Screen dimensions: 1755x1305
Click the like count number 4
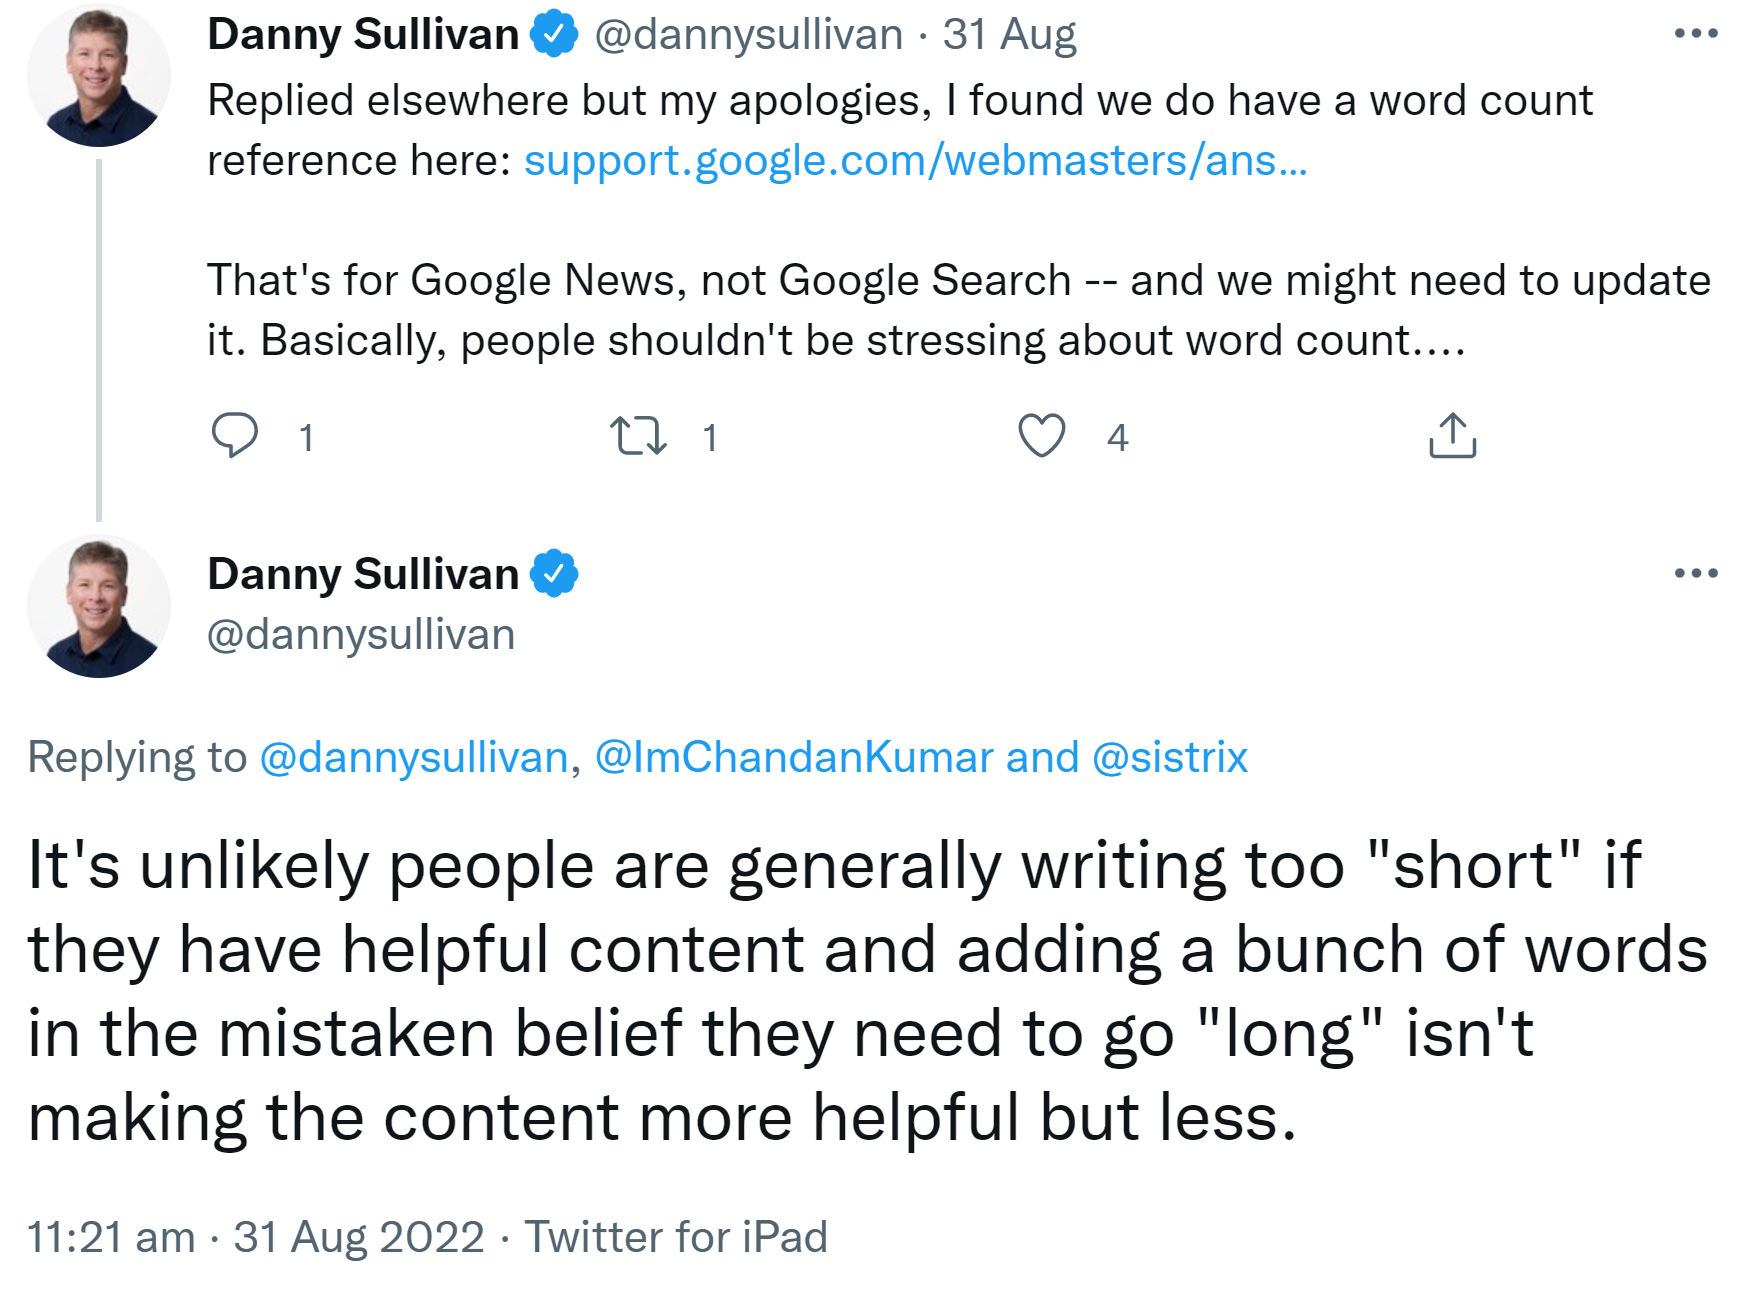click(x=1118, y=437)
